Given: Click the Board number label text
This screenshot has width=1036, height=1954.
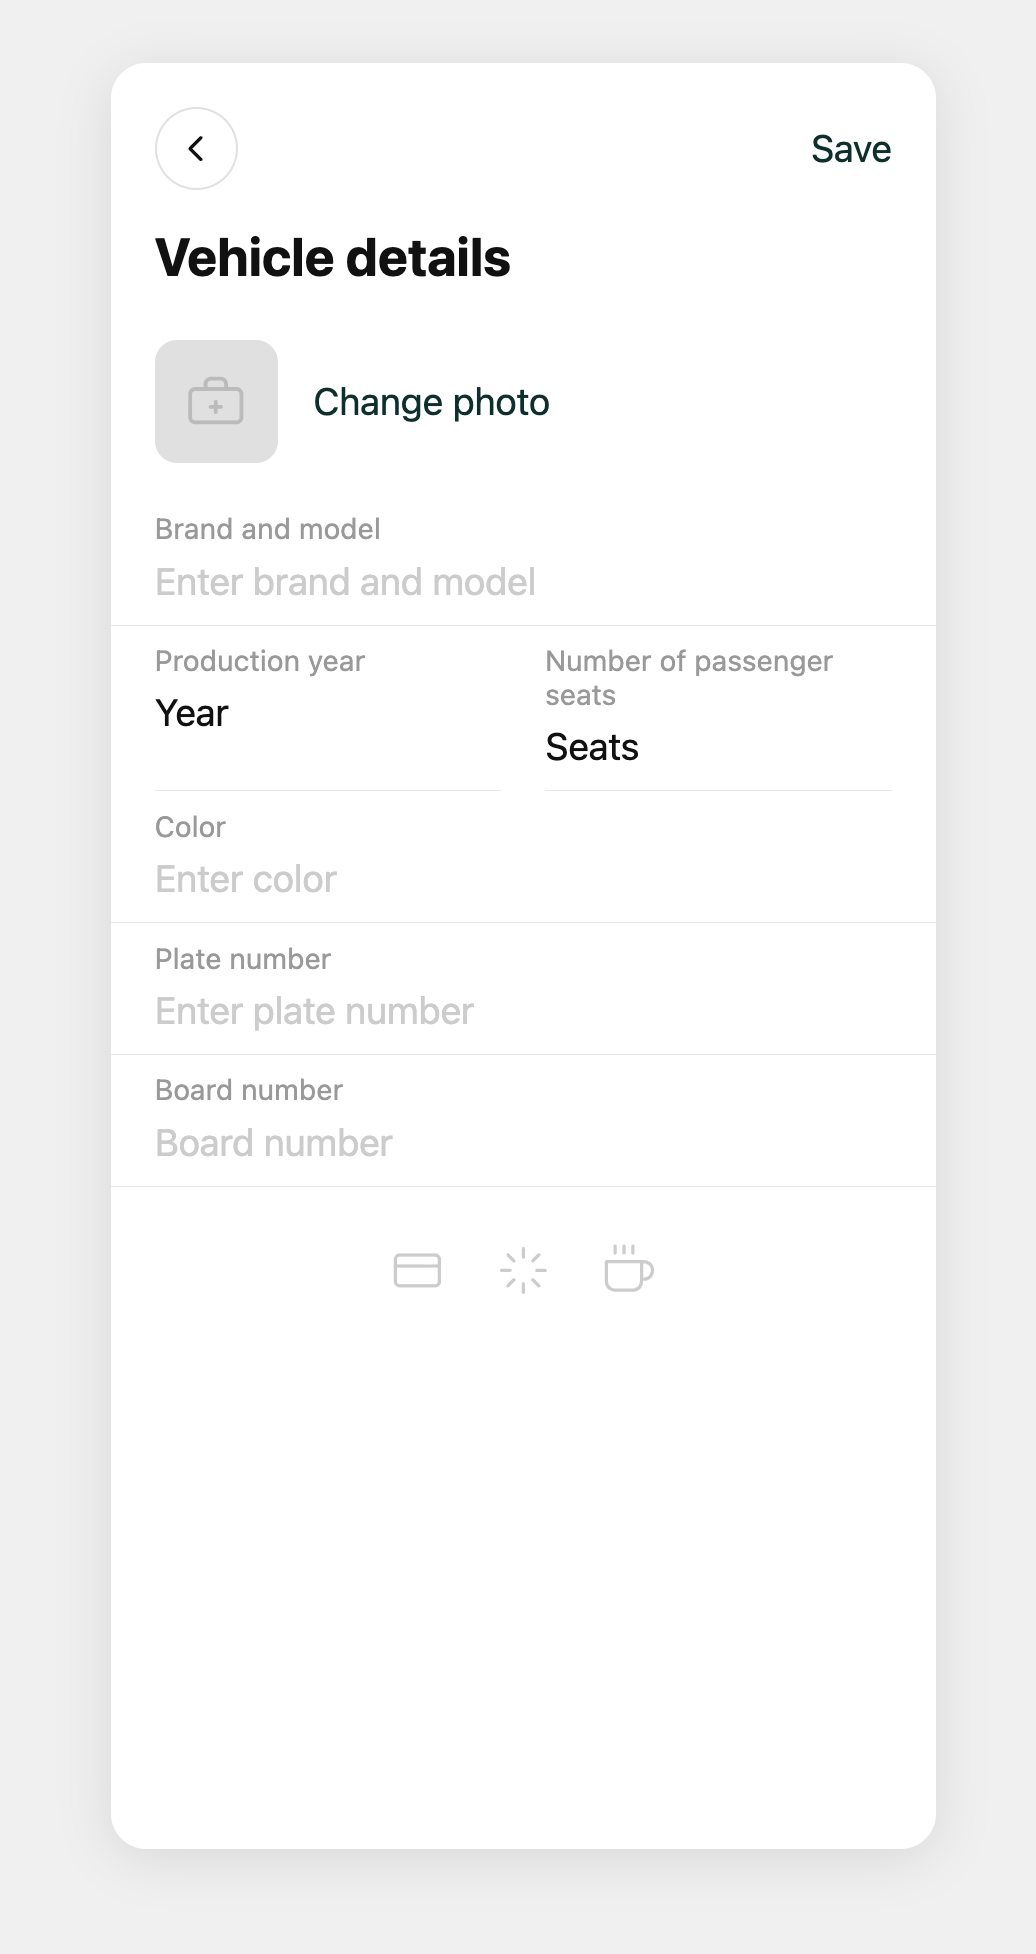Looking at the screenshot, I should (x=249, y=1090).
